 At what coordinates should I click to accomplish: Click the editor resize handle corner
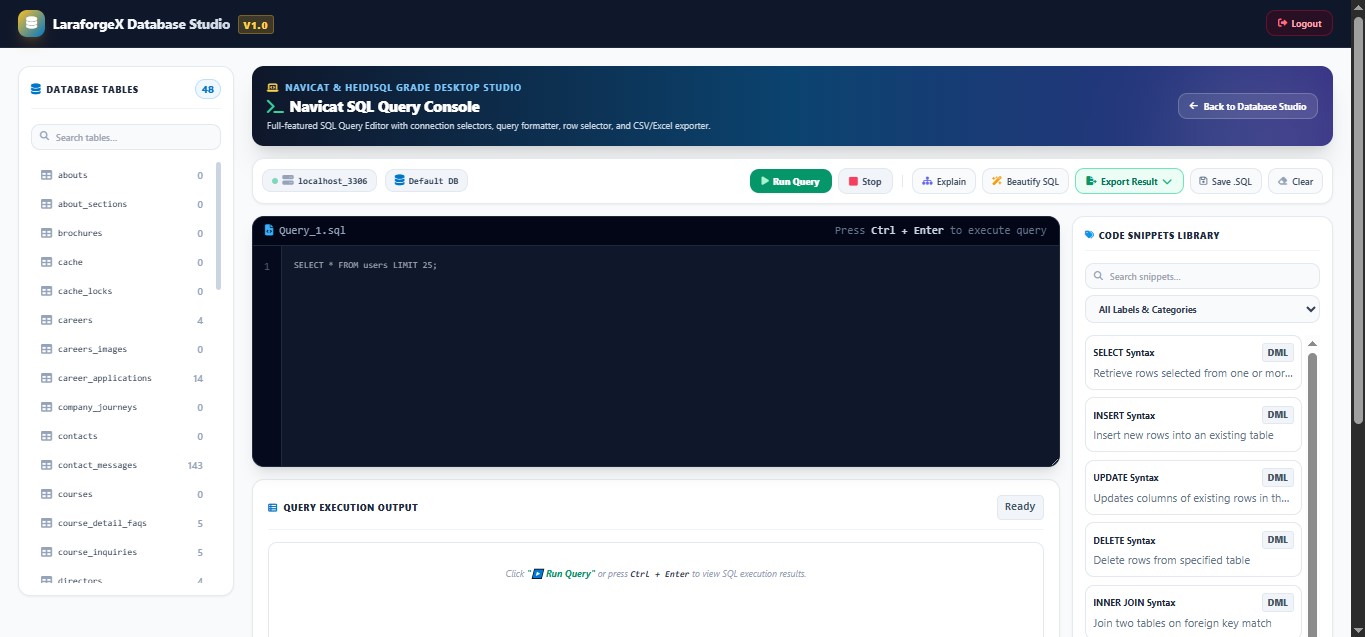[x=1054, y=461]
